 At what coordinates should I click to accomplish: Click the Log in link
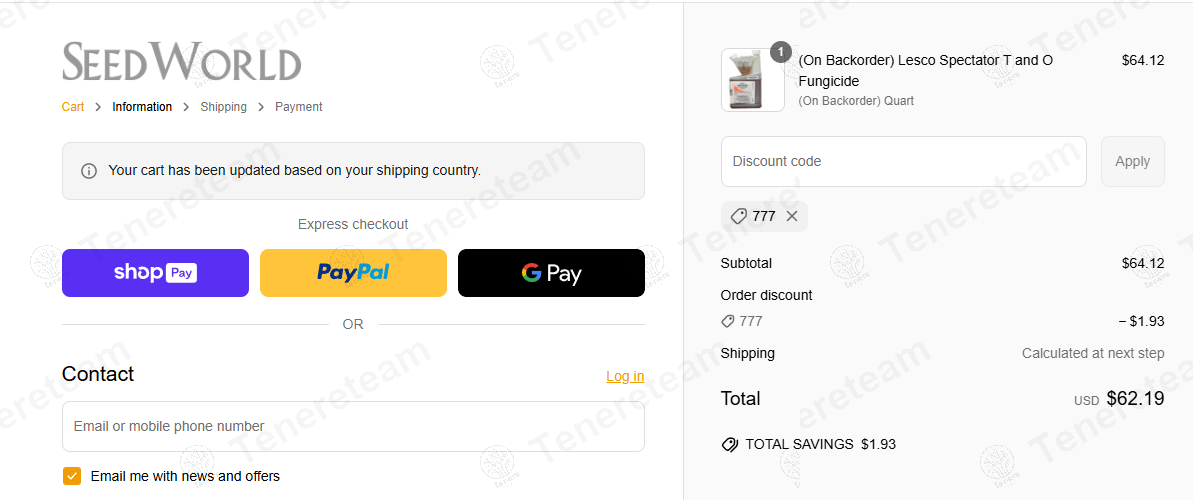point(625,376)
